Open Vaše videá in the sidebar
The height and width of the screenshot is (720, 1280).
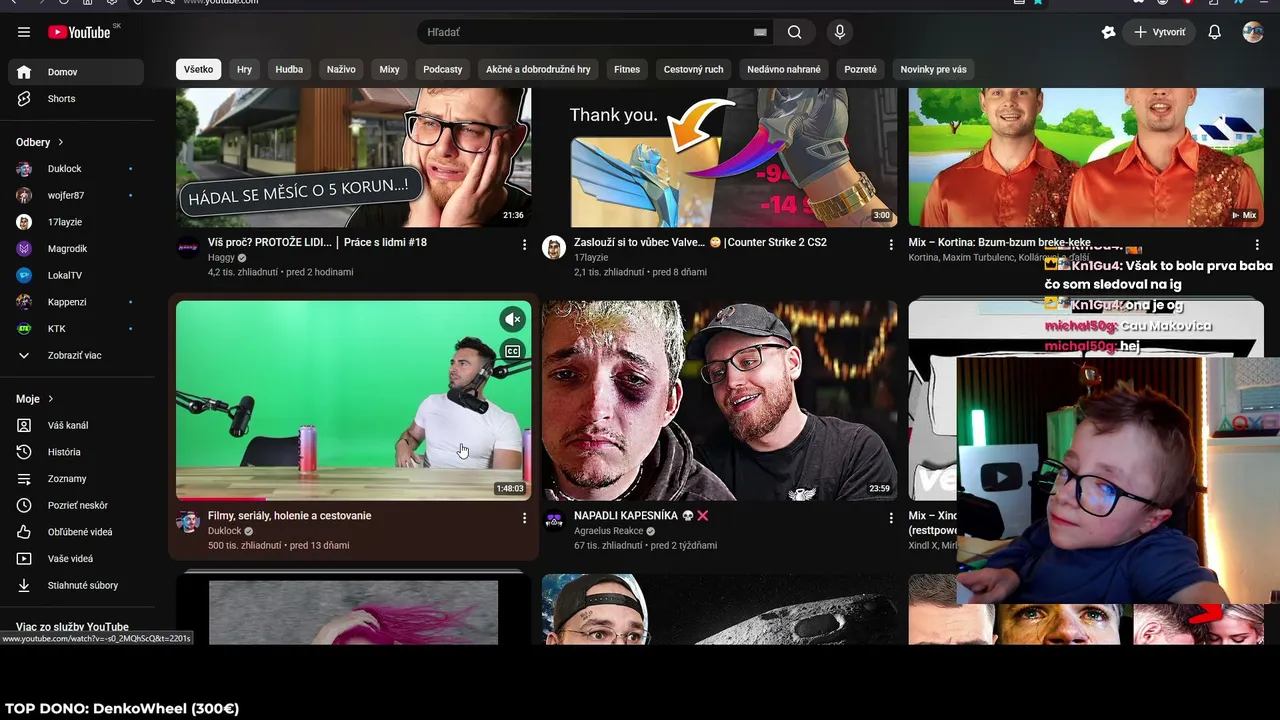(76, 559)
